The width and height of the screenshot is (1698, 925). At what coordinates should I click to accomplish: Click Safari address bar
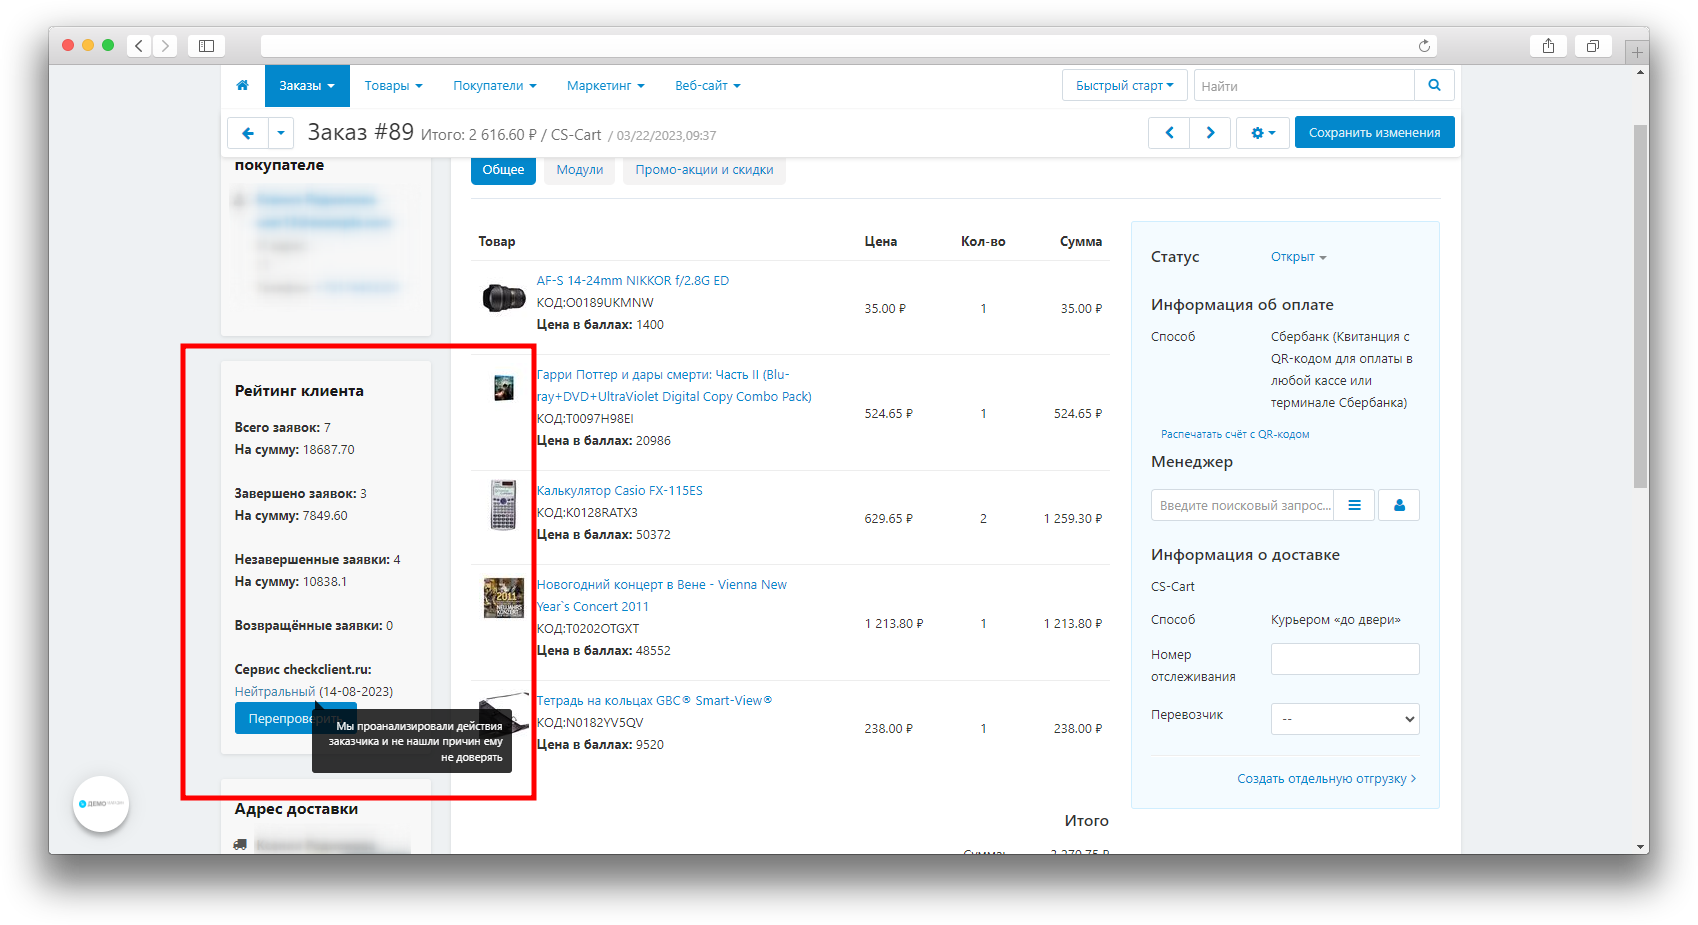(848, 46)
